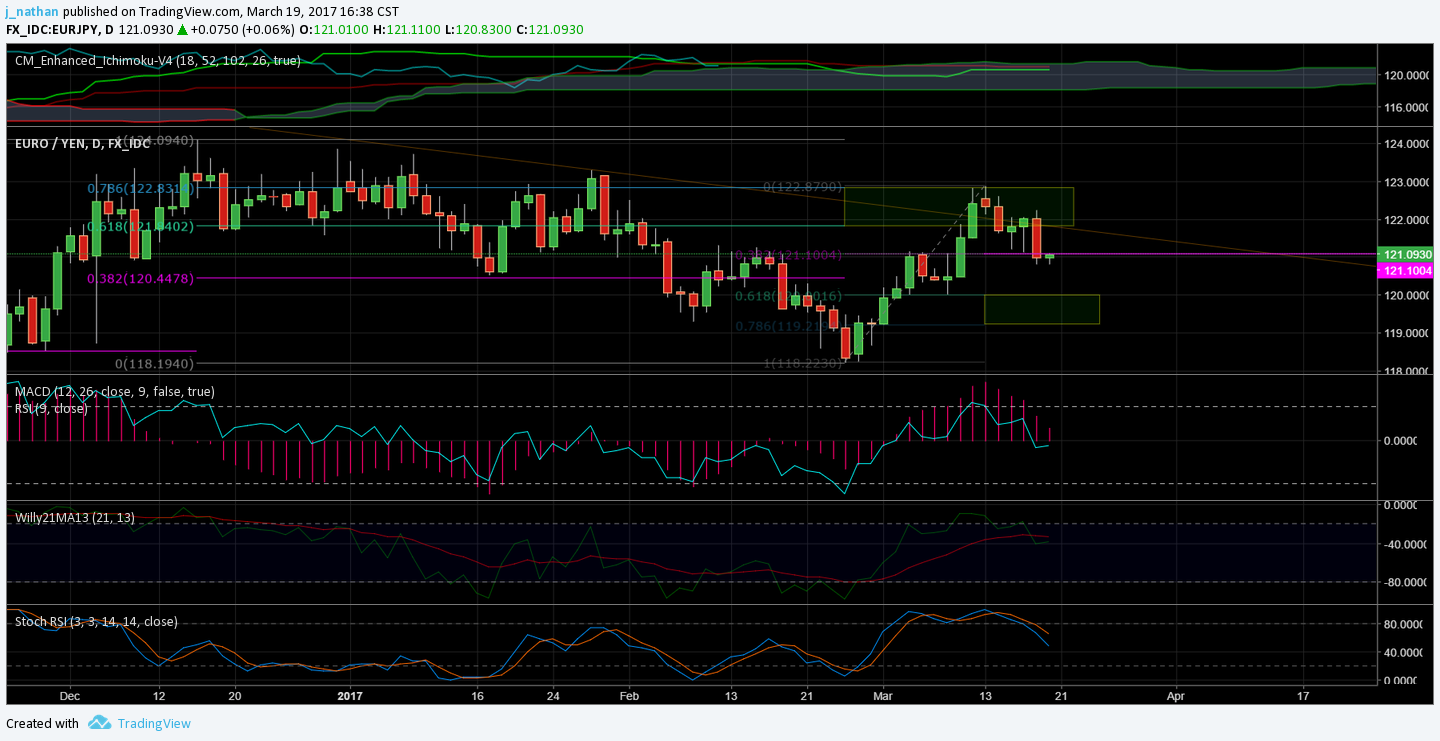Click the Dec label on the date axis
Image resolution: width=1440 pixels, height=741 pixels.
[x=69, y=695]
